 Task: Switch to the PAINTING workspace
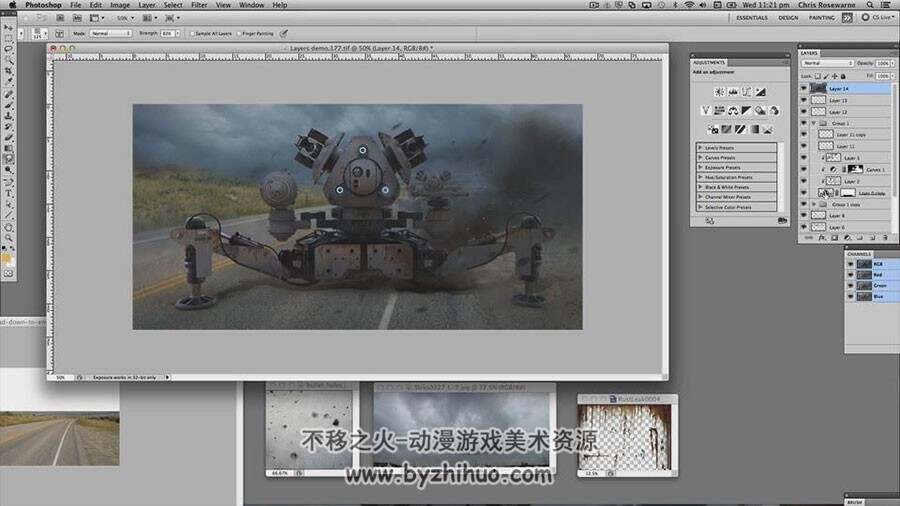pos(822,18)
